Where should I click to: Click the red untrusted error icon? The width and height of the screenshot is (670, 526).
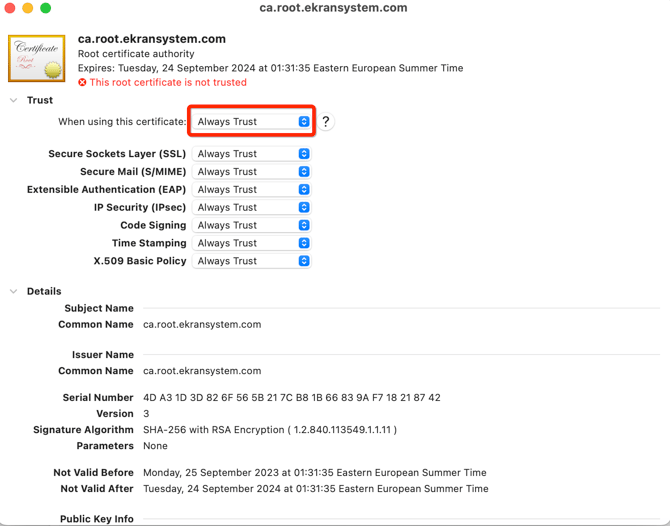83,82
